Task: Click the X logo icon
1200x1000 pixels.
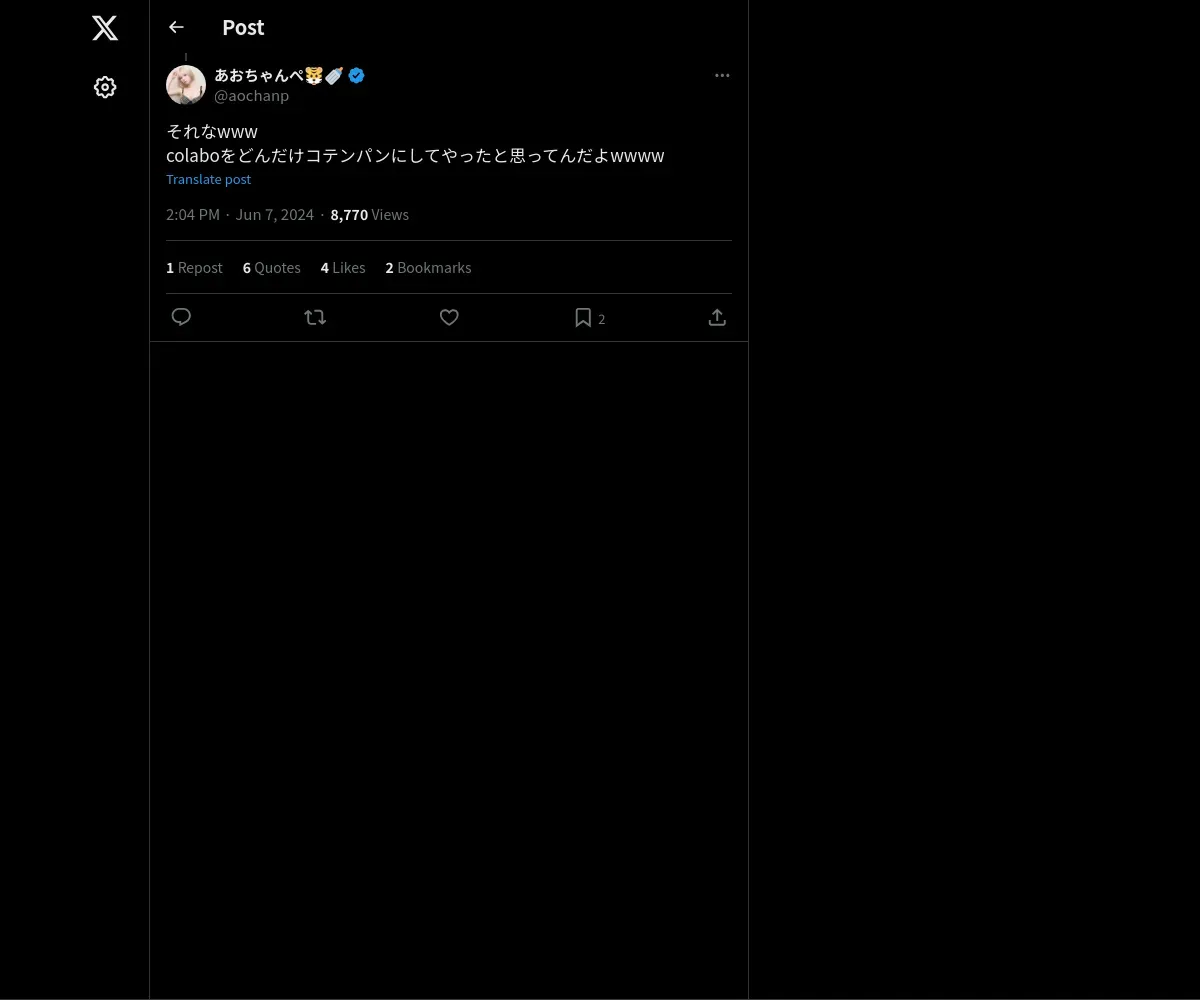Action: tap(105, 28)
